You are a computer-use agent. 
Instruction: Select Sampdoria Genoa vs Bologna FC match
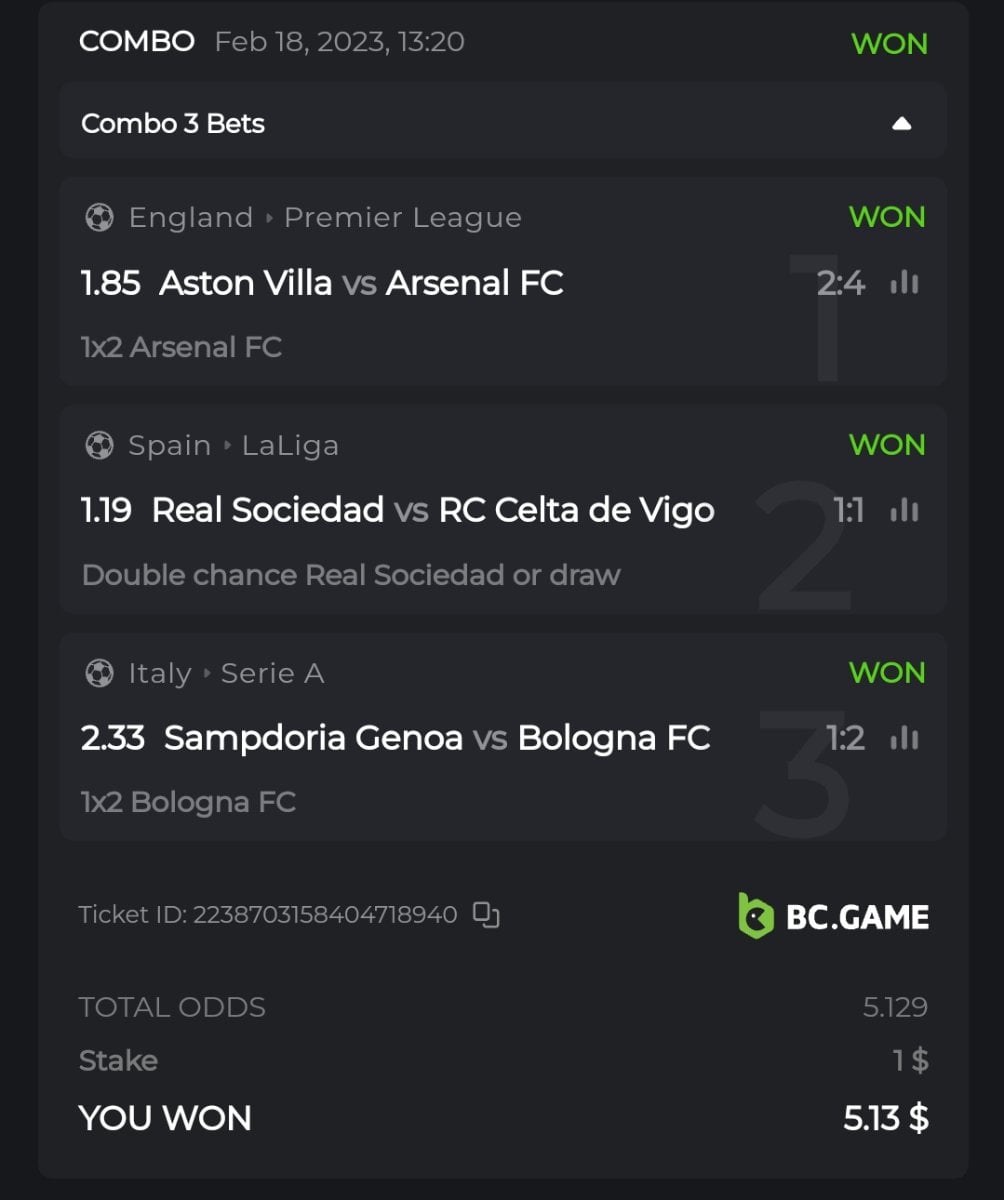click(x=436, y=739)
